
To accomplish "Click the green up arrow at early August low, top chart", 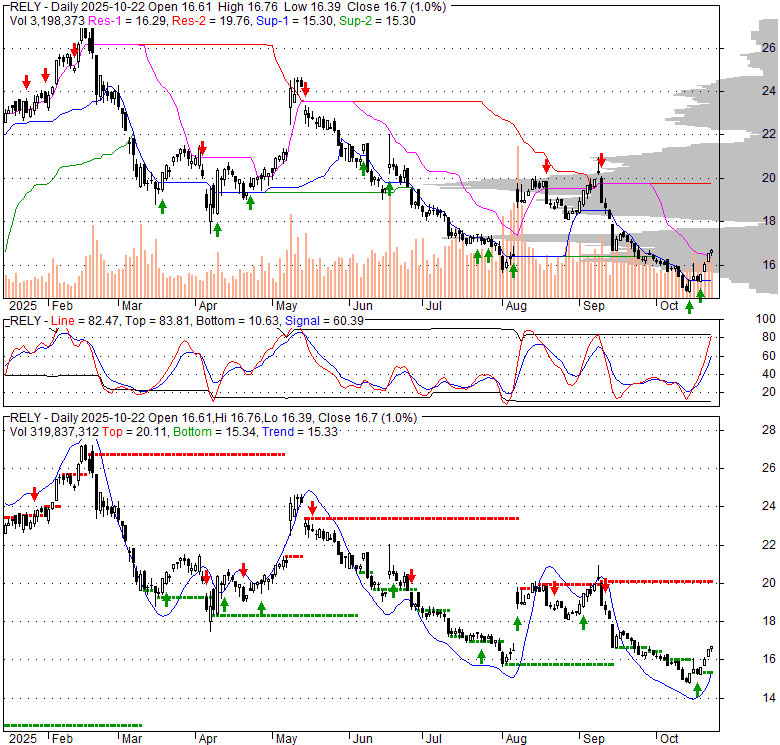I will click(x=513, y=271).
